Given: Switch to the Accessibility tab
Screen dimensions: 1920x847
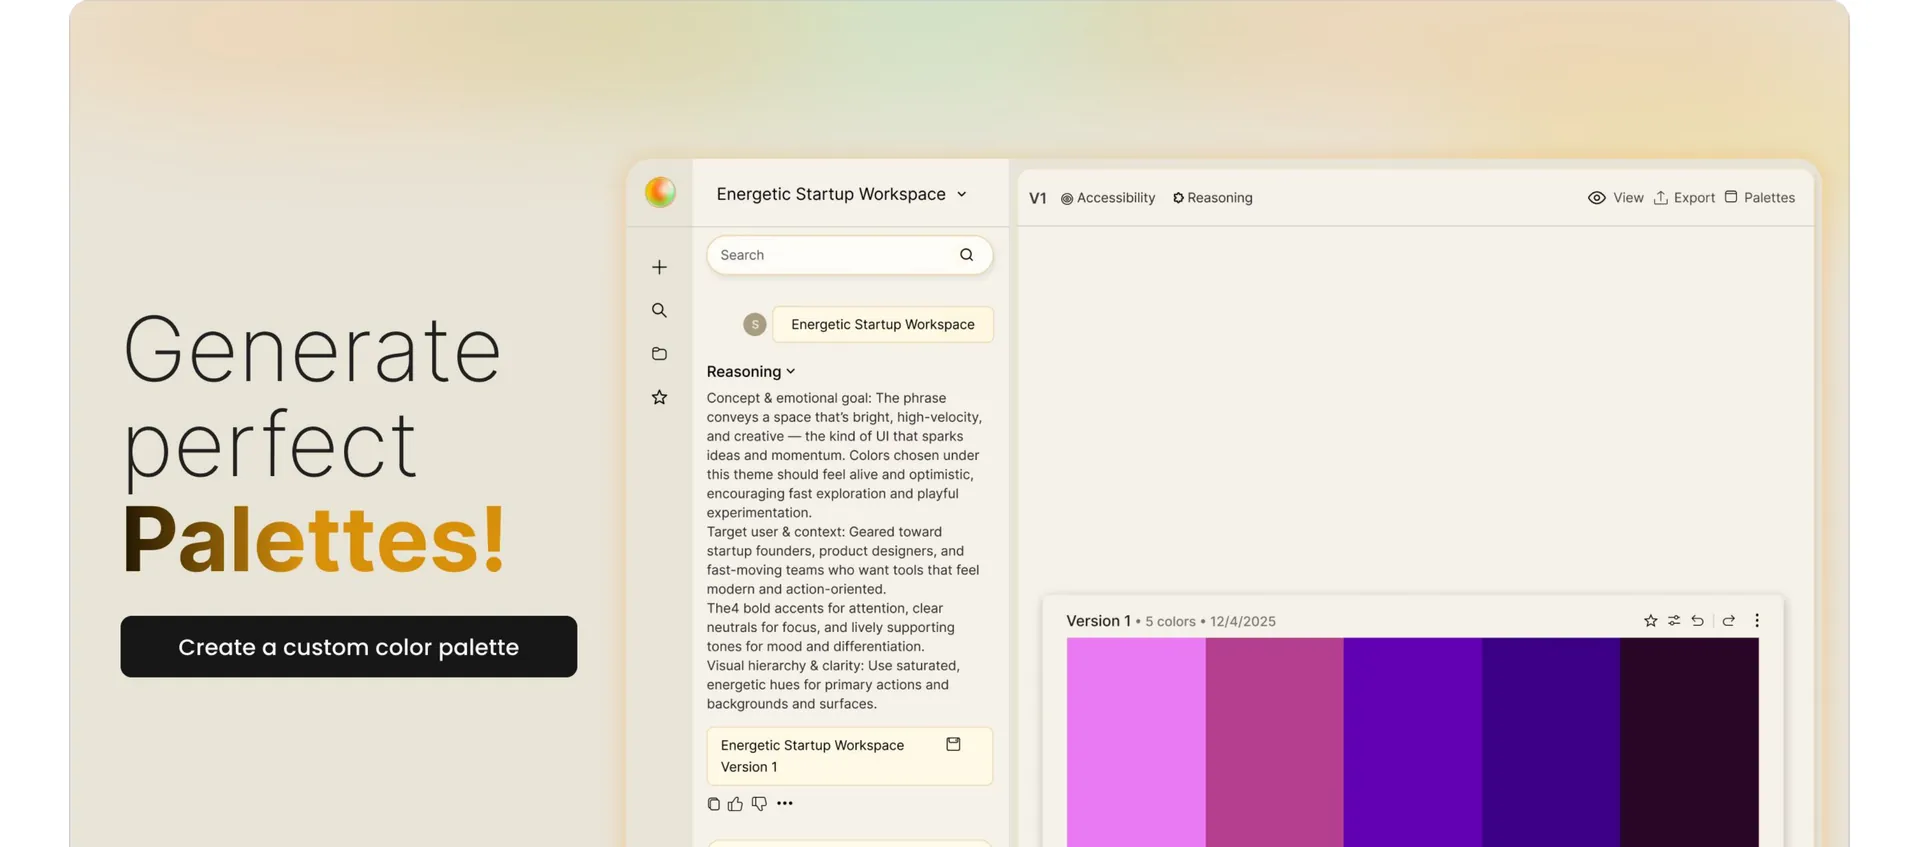Looking at the screenshot, I should point(1108,198).
